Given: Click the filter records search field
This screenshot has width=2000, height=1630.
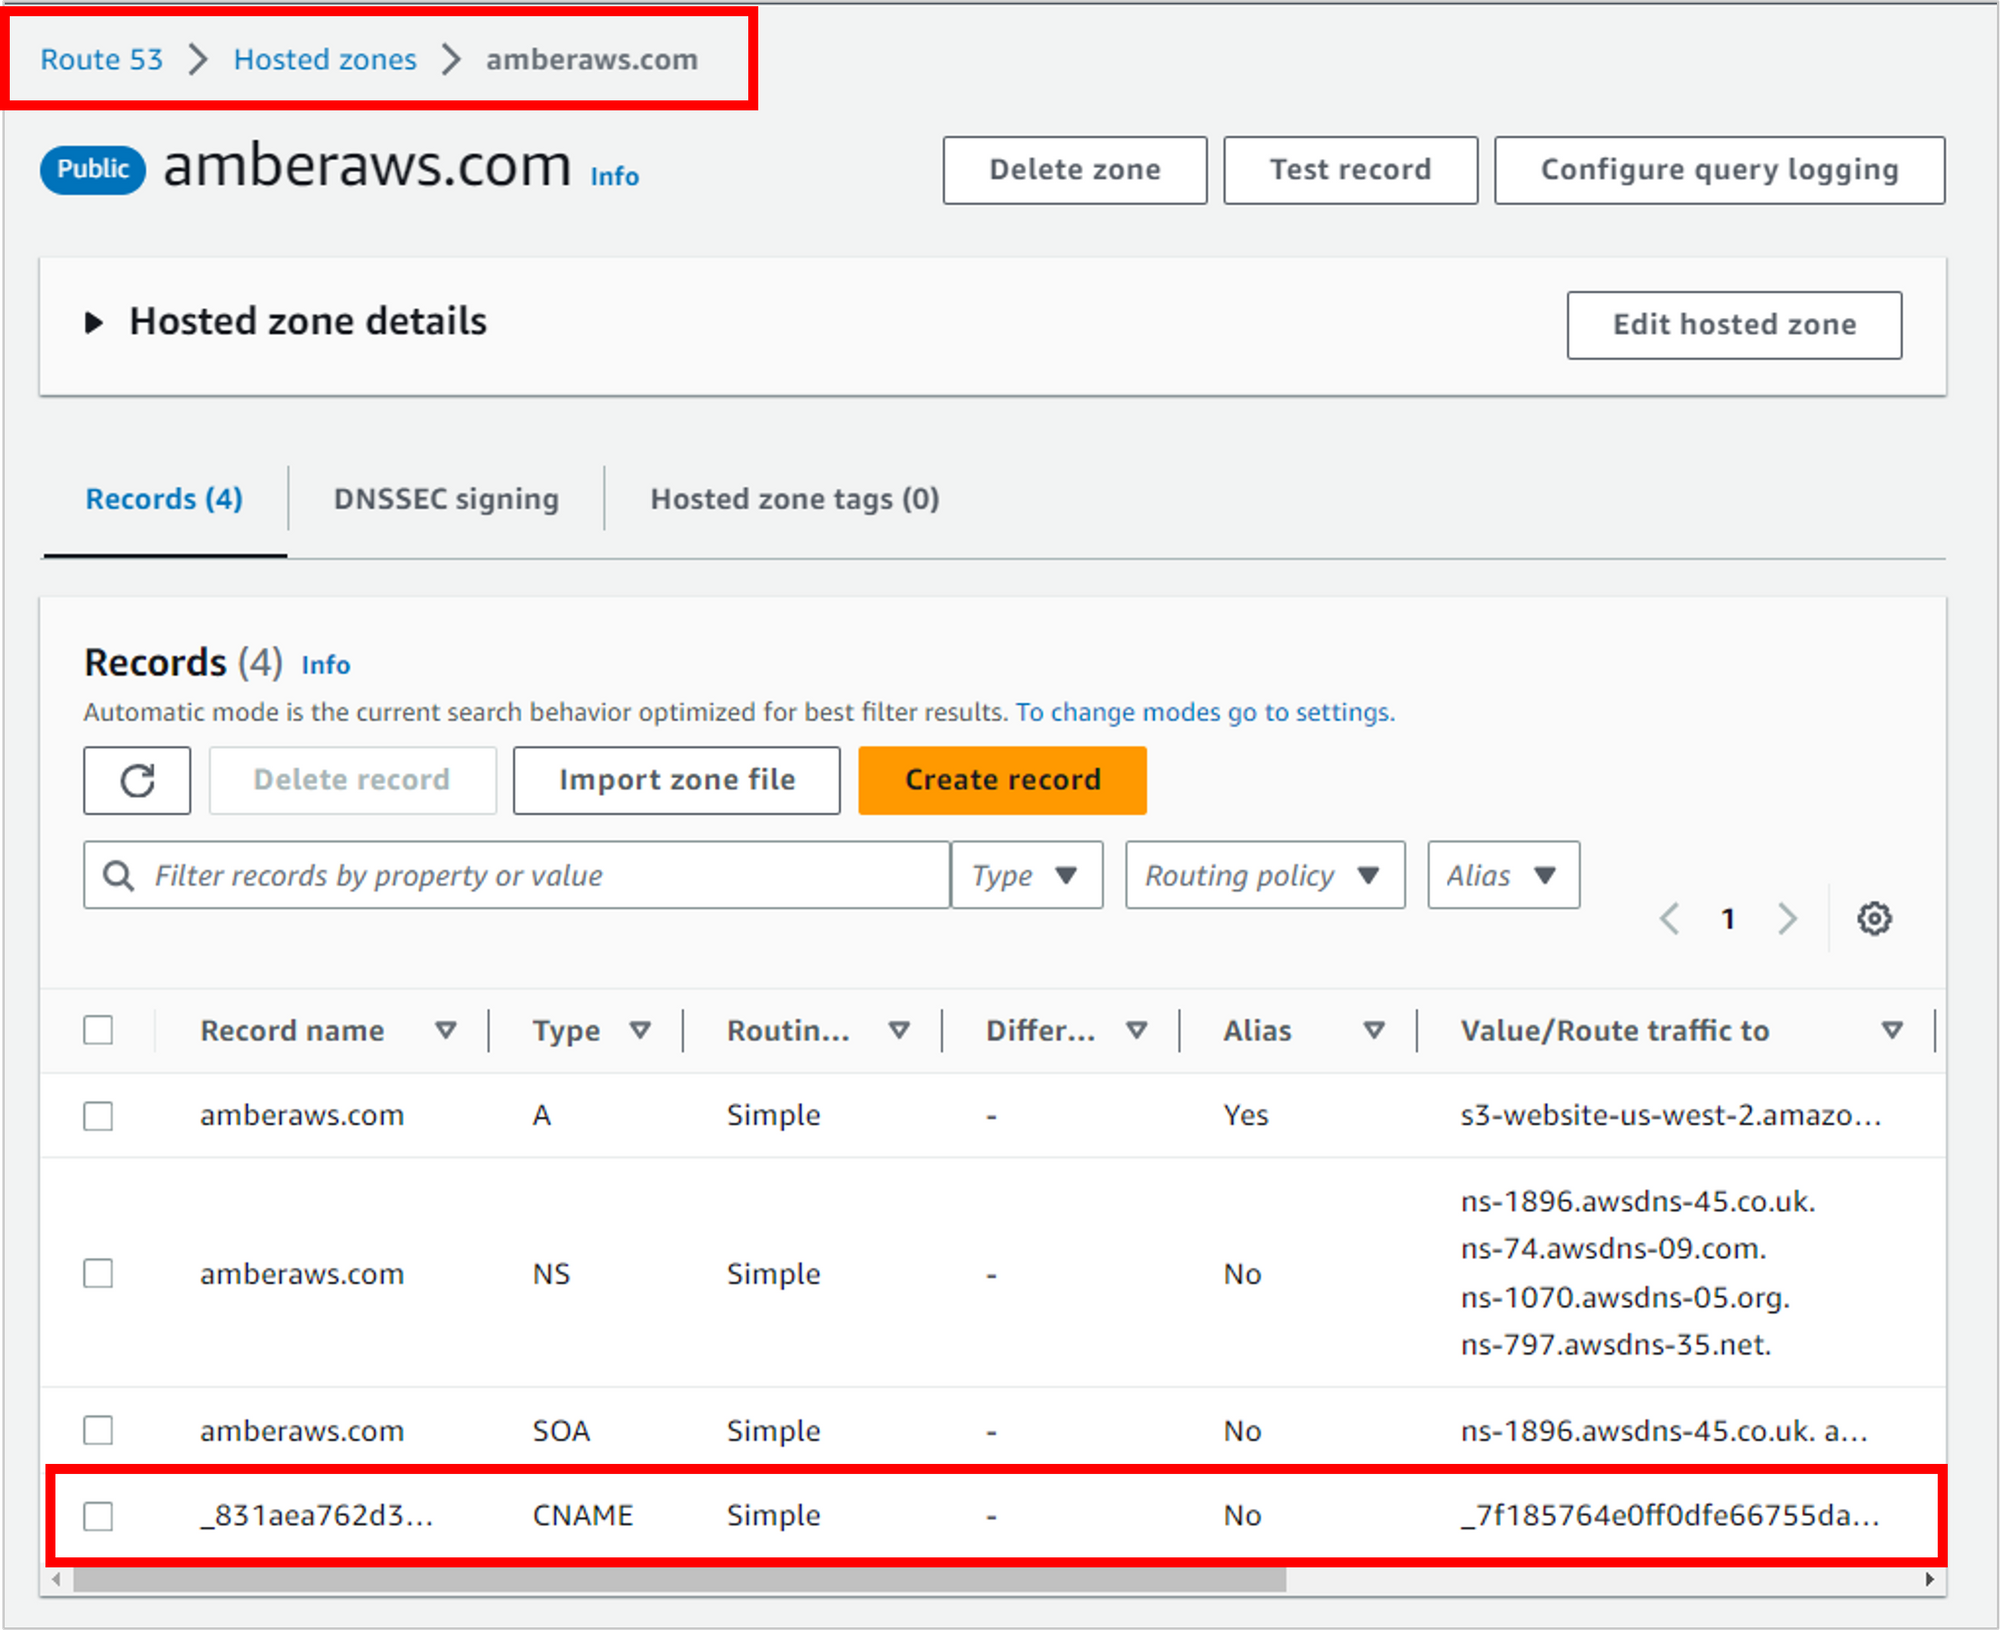Looking at the screenshot, I should [x=517, y=875].
